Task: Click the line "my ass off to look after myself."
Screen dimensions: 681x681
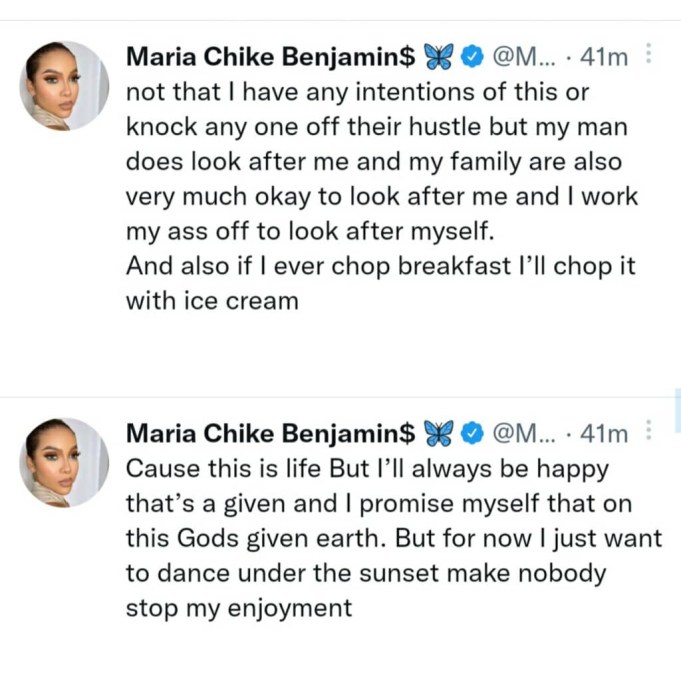Action: [311, 231]
